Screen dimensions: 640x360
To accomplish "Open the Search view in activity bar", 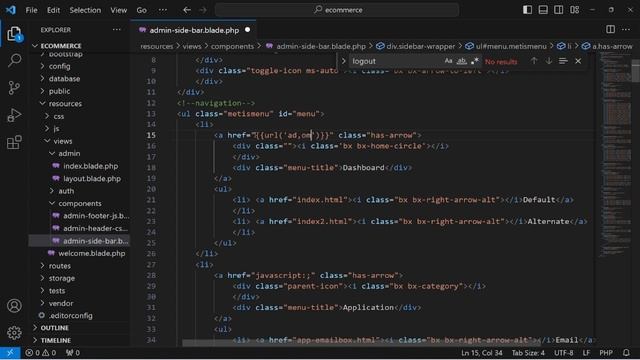I will point(14,61).
